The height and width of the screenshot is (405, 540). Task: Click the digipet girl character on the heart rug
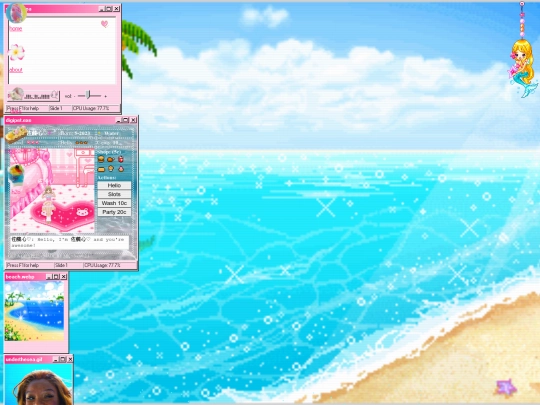pyautogui.click(x=48, y=204)
